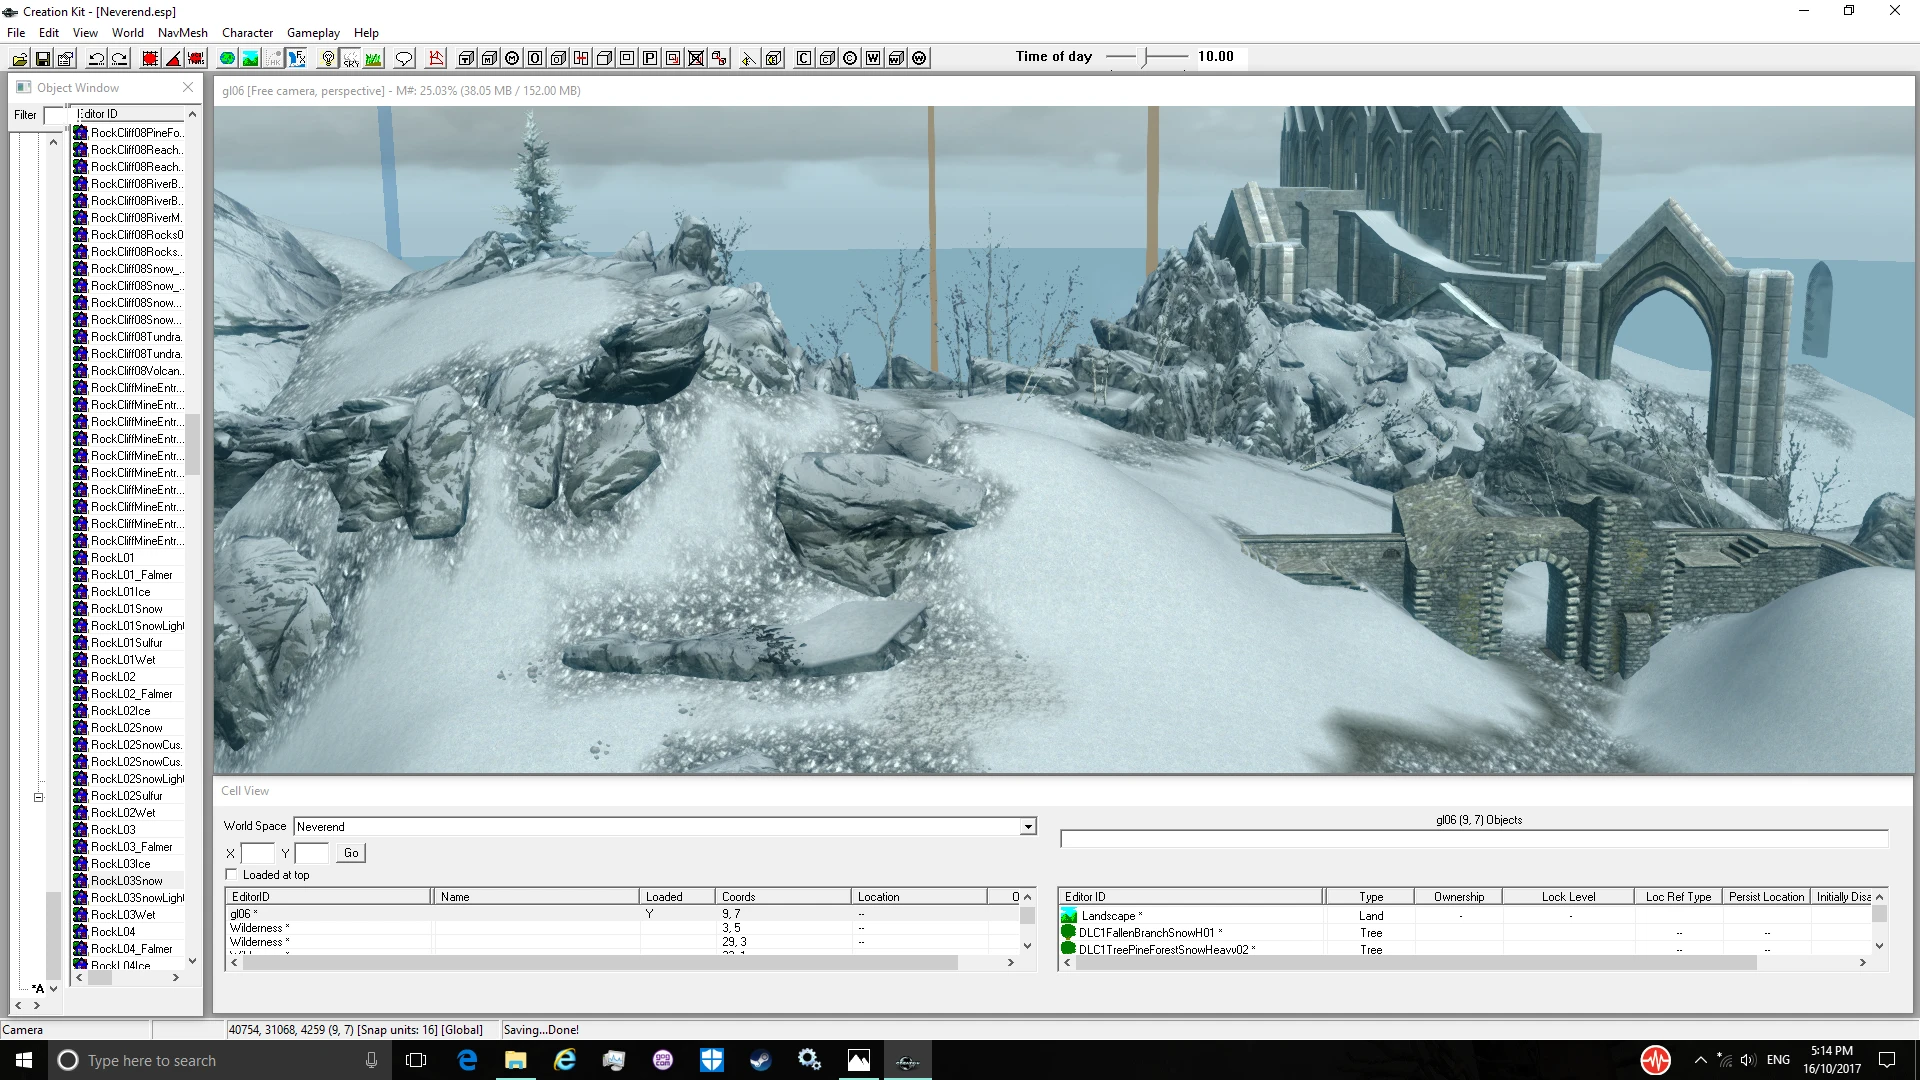Click the red chain link icon
The height and width of the screenshot is (1080, 1920).
(x=719, y=58)
